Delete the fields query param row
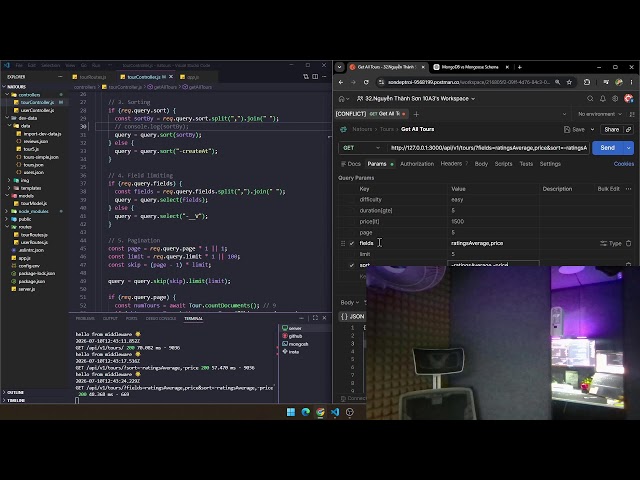 tap(629, 243)
